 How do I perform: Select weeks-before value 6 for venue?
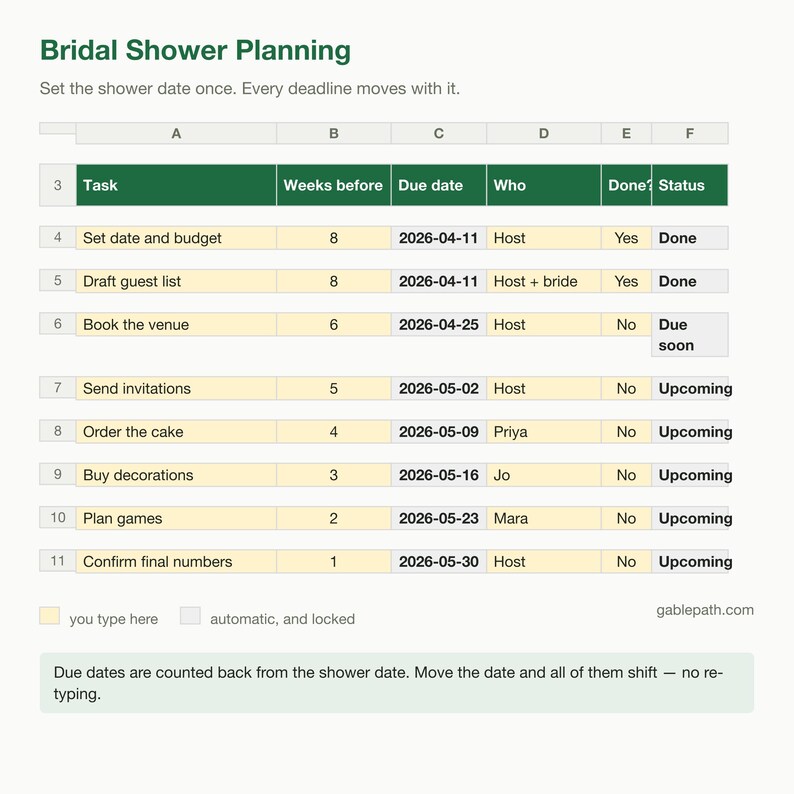334,325
